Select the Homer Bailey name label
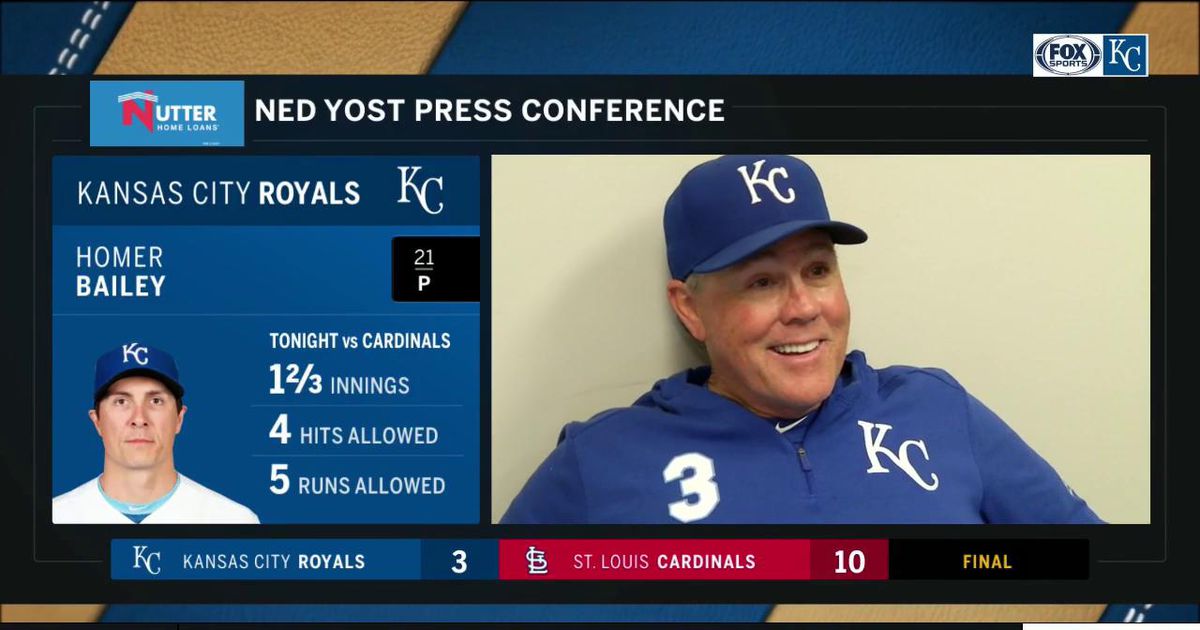 click(x=121, y=272)
